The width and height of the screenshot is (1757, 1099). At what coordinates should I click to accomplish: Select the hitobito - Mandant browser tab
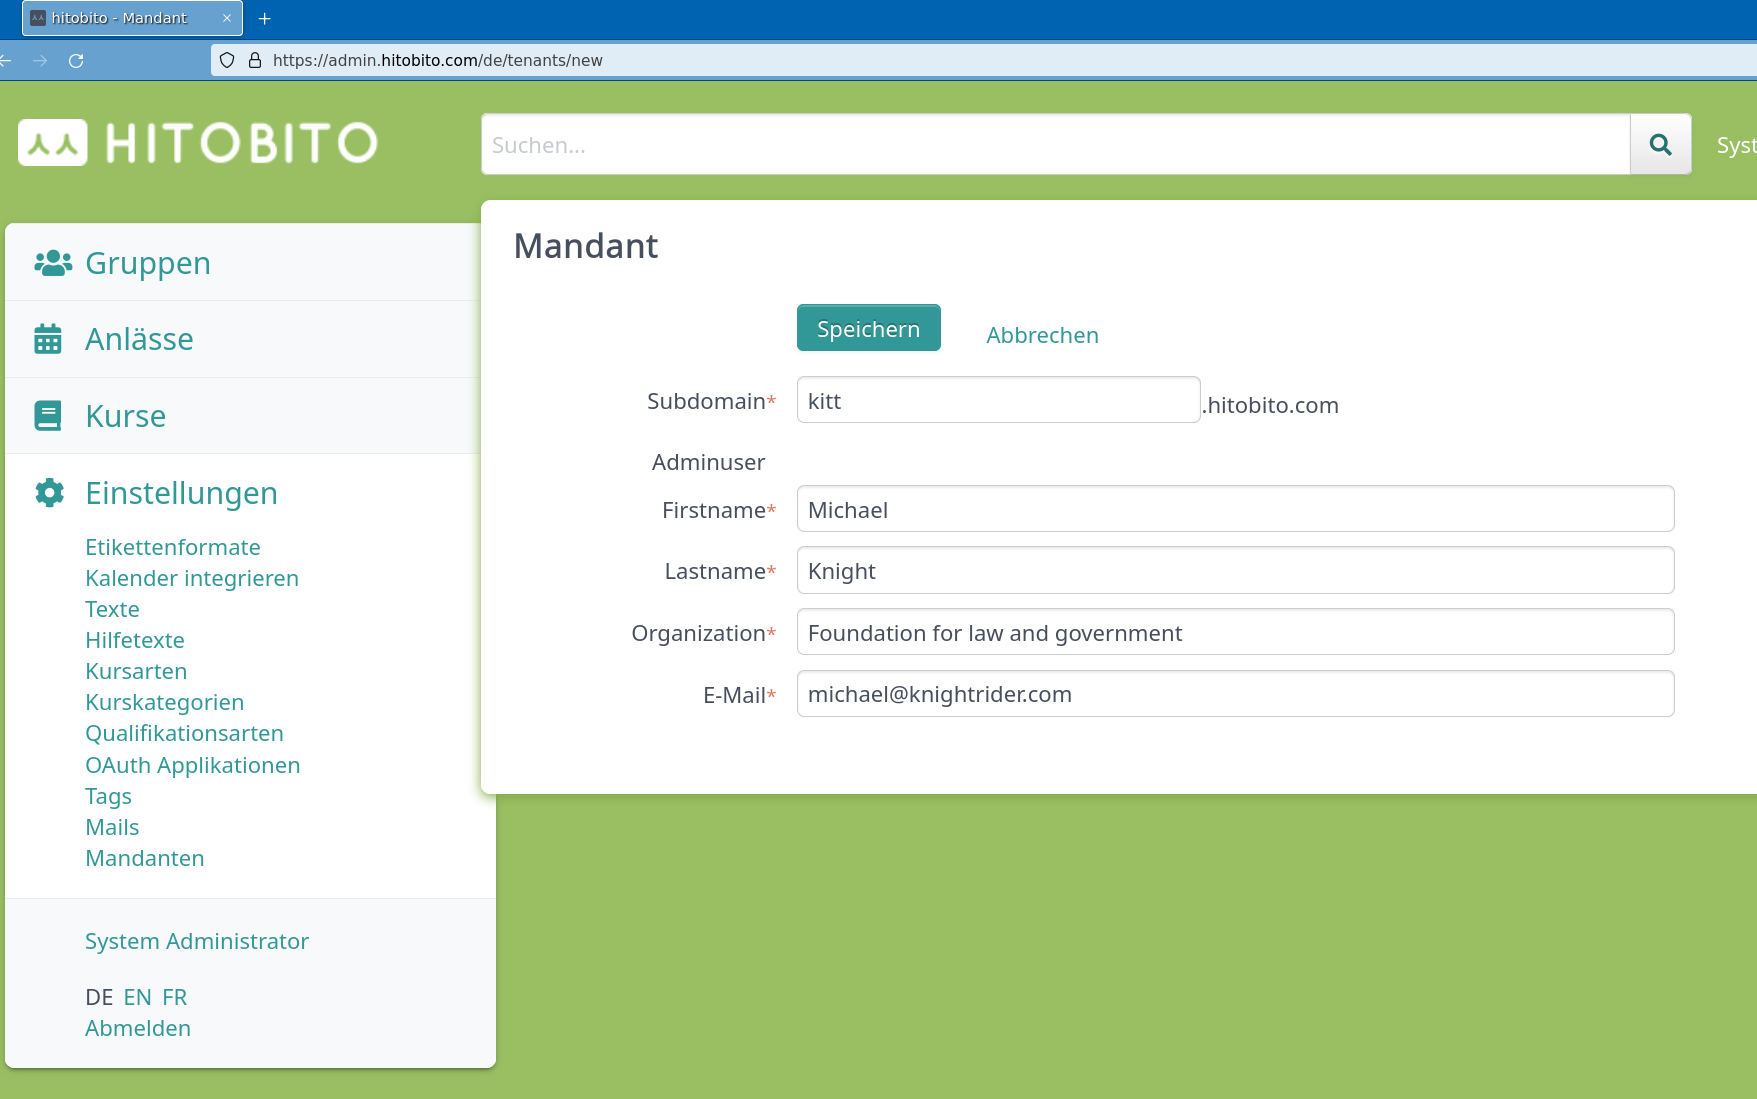coord(118,17)
